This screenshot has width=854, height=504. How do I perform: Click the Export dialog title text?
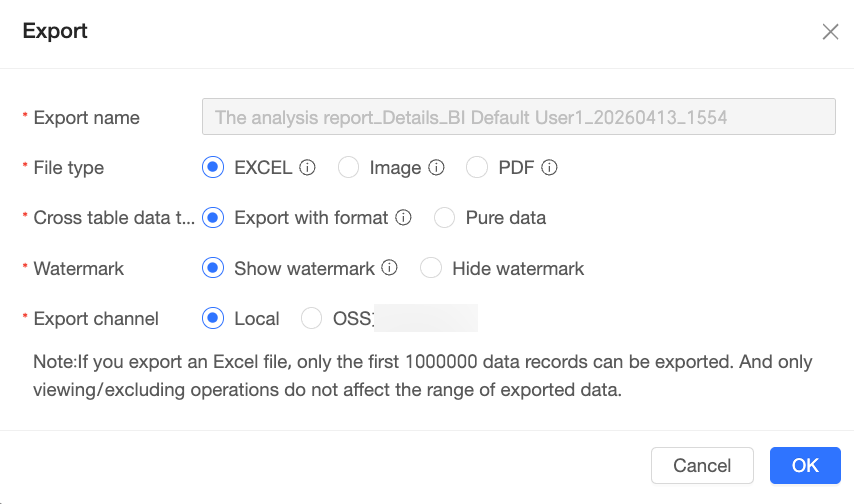pos(55,31)
